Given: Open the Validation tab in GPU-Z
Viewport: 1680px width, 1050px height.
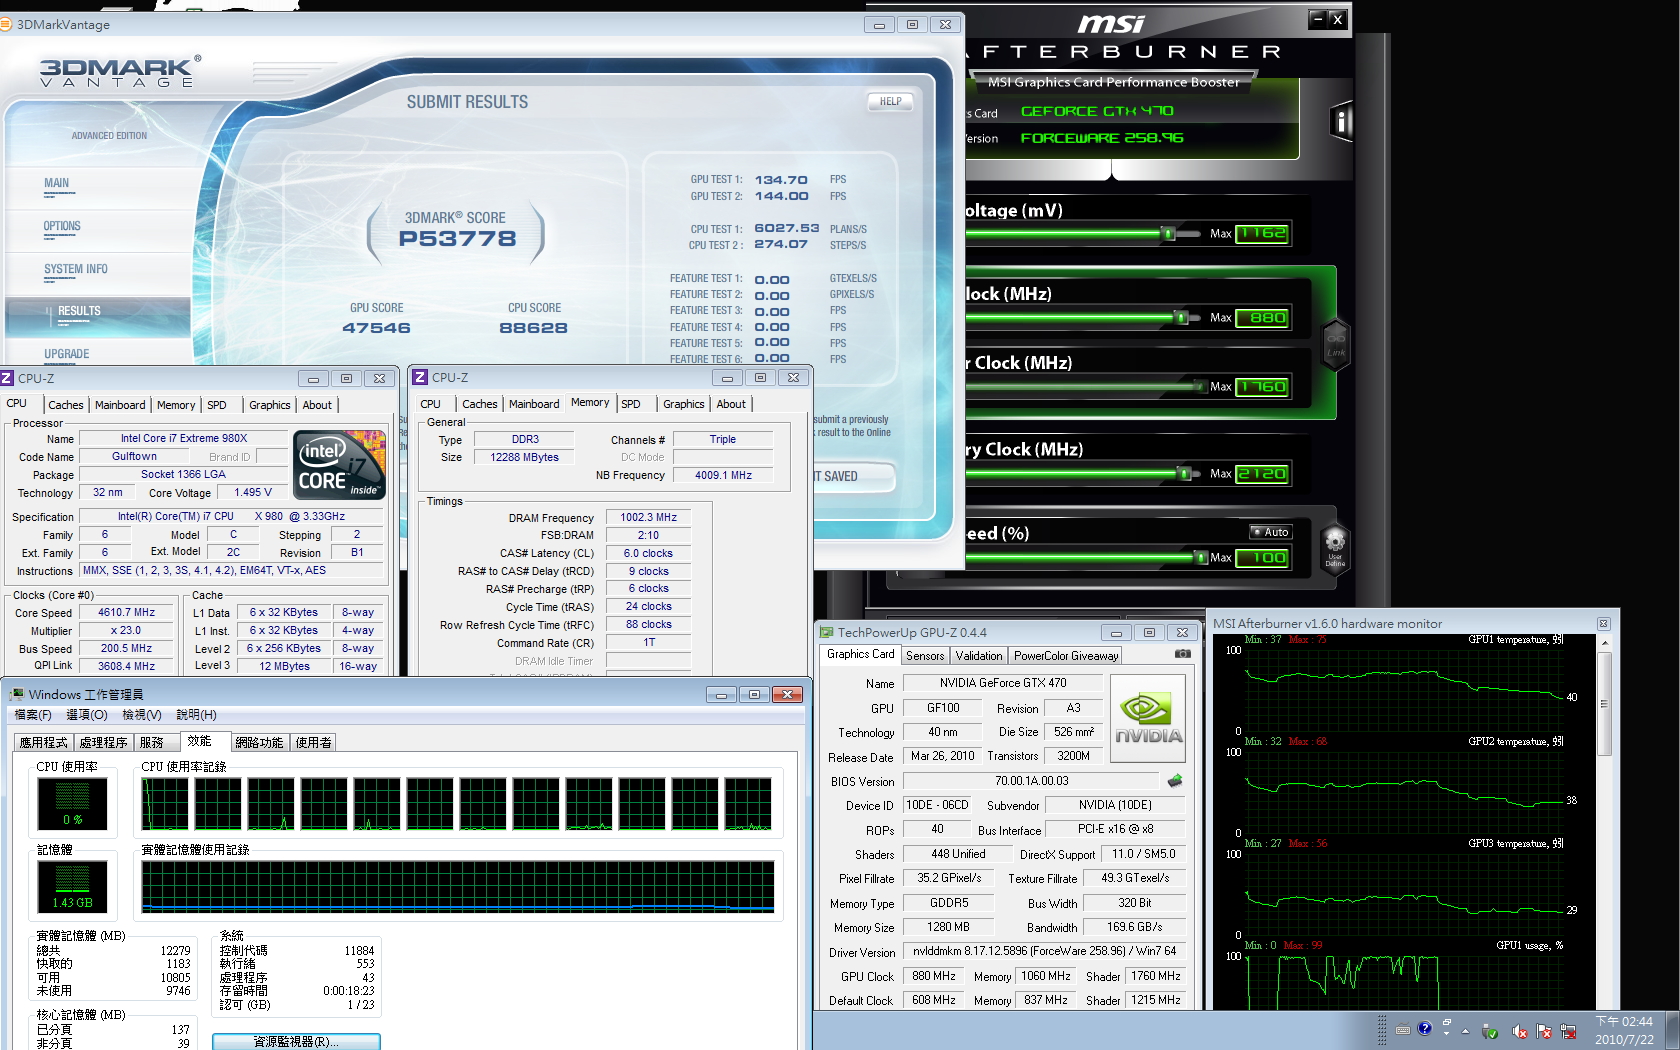Looking at the screenshot, I should 979,656.
